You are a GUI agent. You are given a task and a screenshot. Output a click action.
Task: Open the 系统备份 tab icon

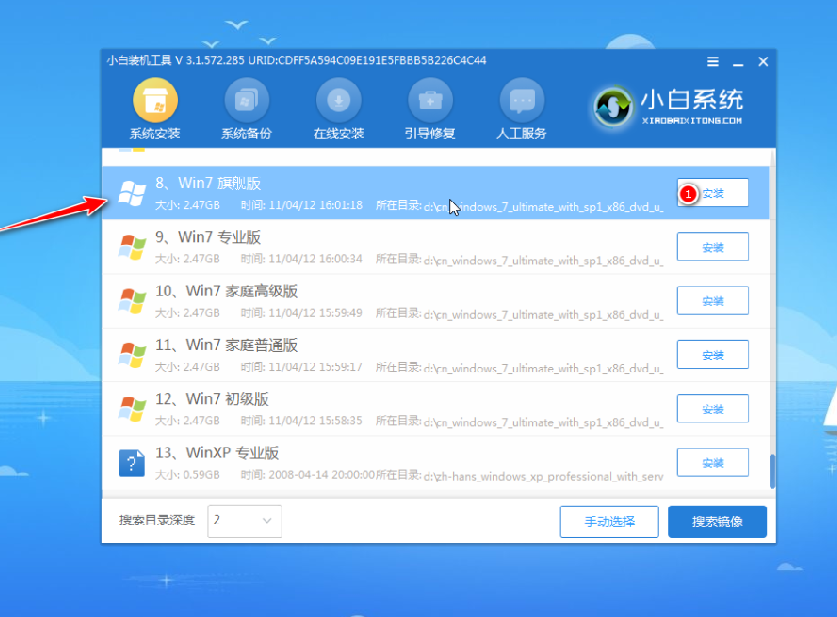(246, 100)
